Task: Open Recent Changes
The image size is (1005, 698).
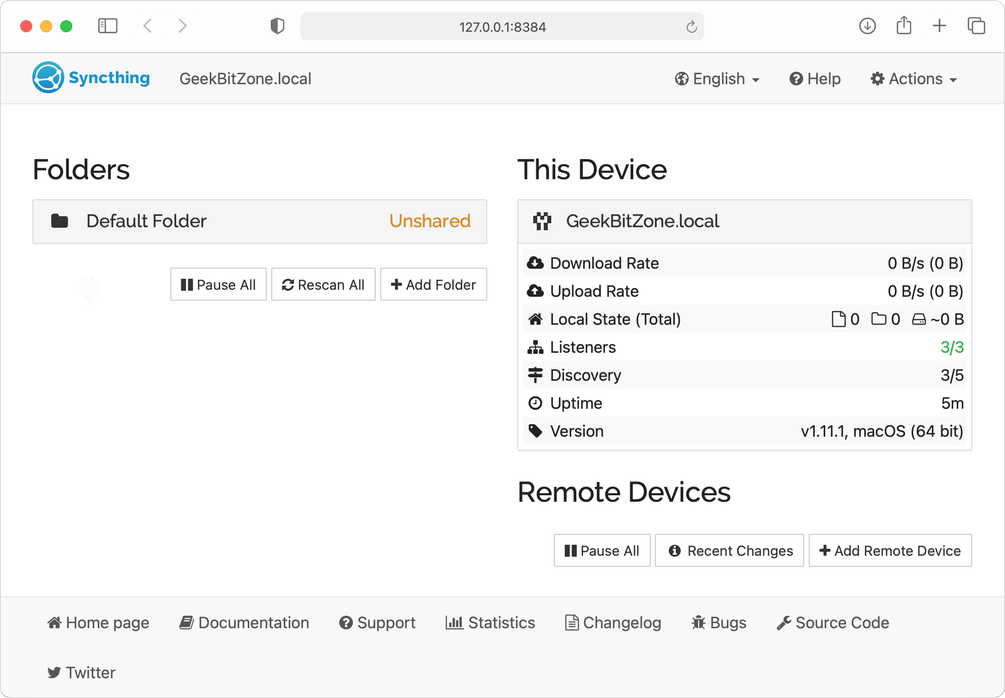Action: click(729, 551)
